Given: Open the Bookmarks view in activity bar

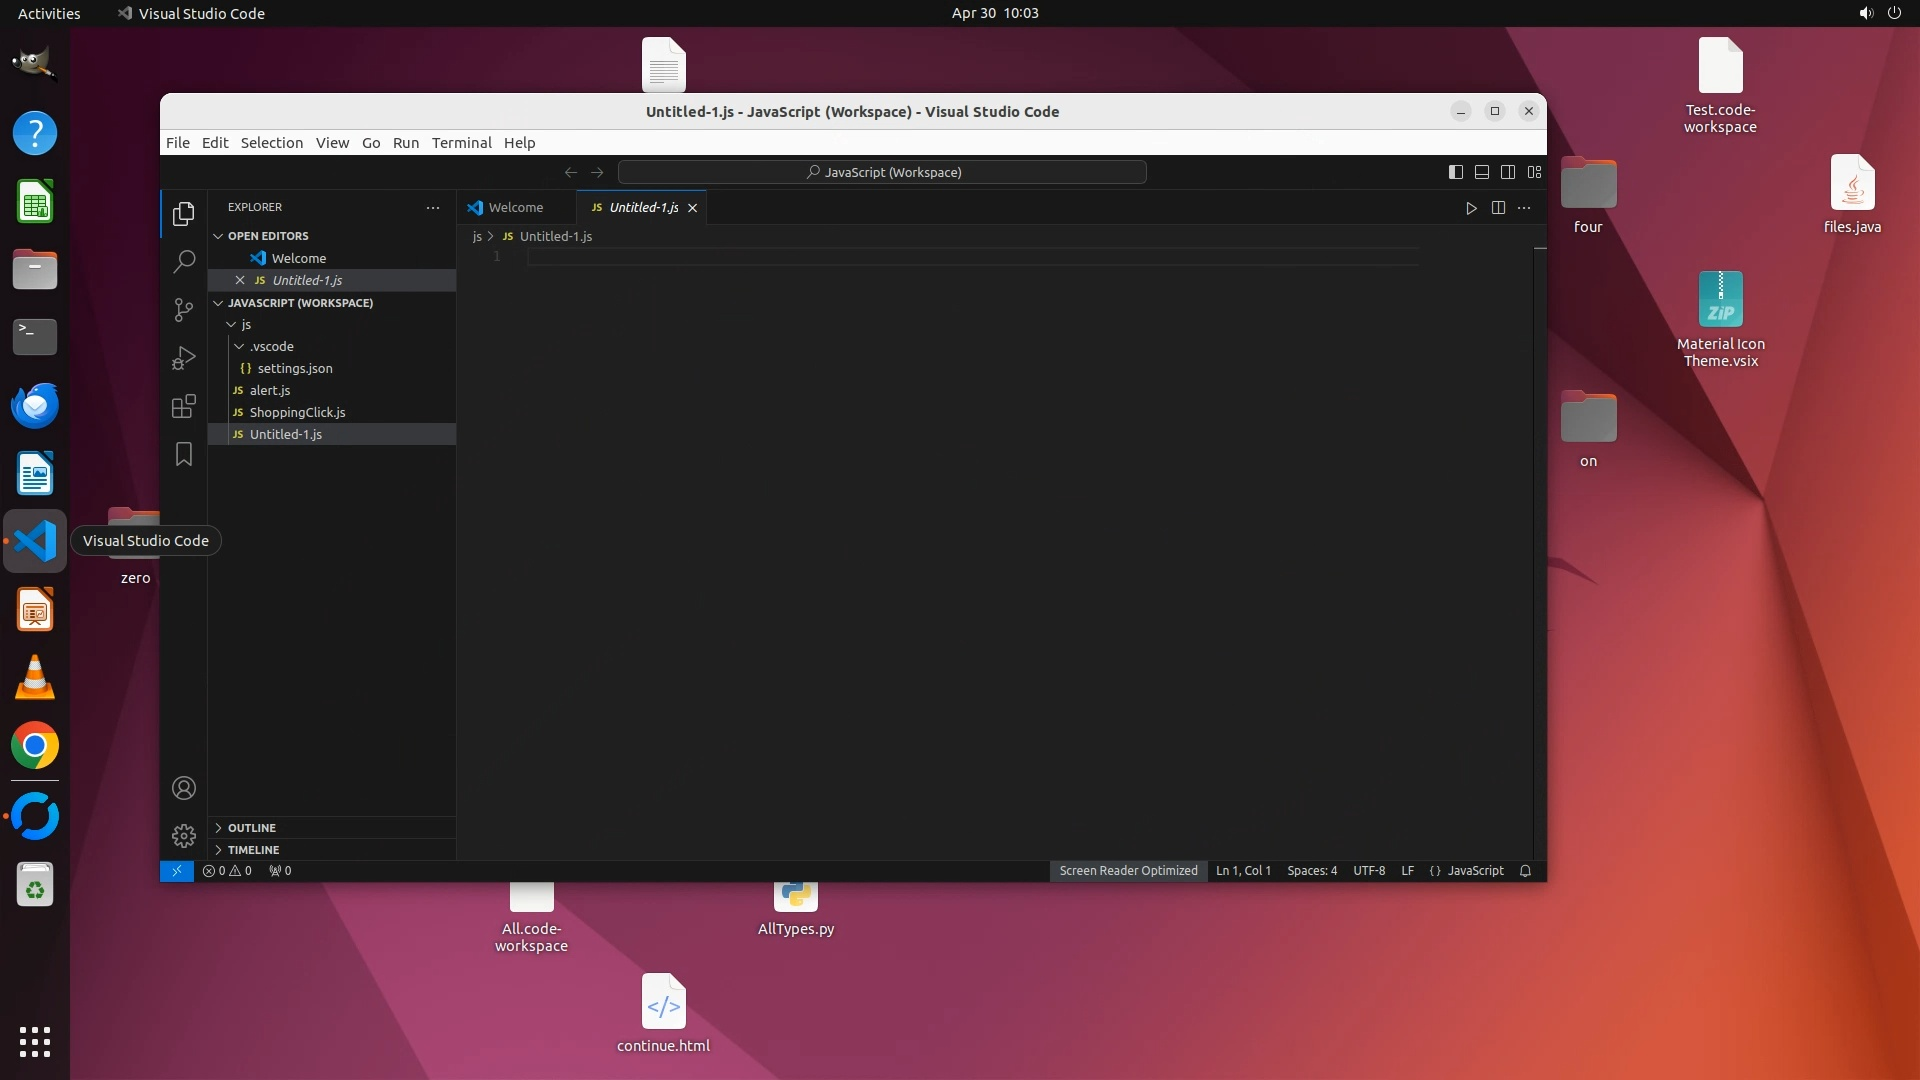Looking at the screenshot, I should [x=184, y=454].
